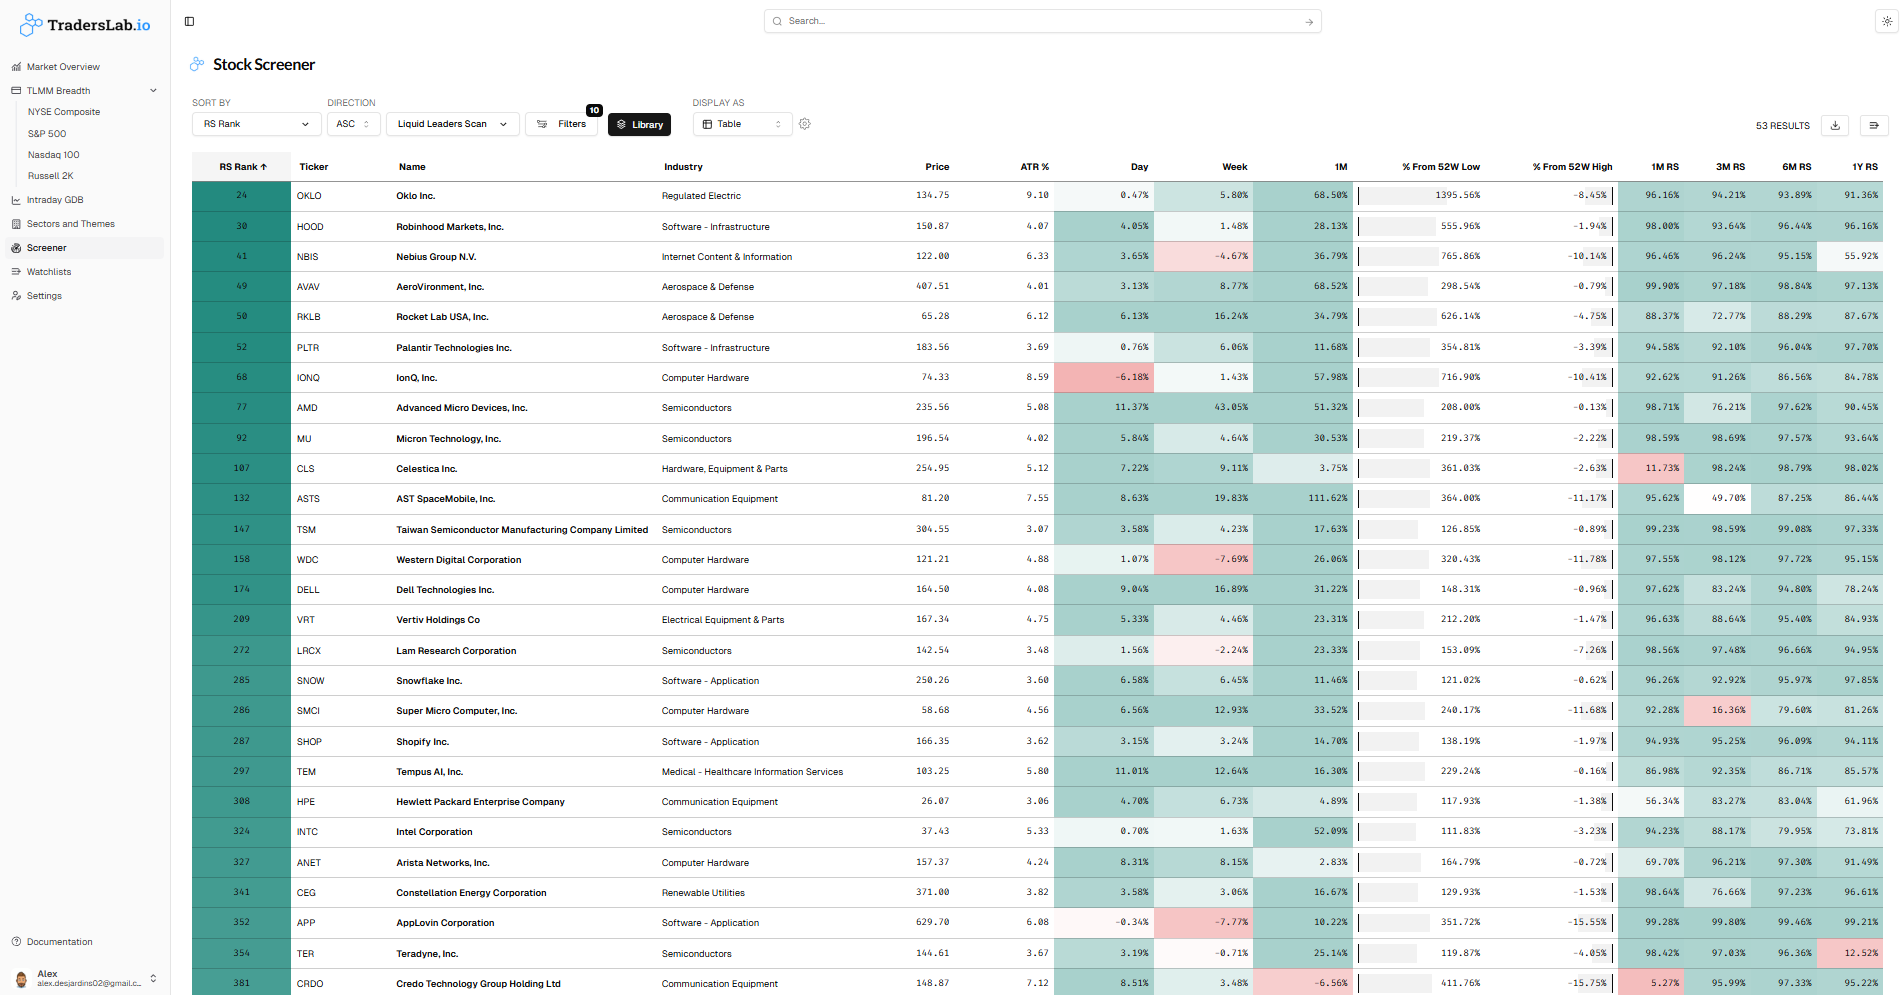Open OKLO ticker link
This screenshot has height=995, width=1901.
[309, 196]
